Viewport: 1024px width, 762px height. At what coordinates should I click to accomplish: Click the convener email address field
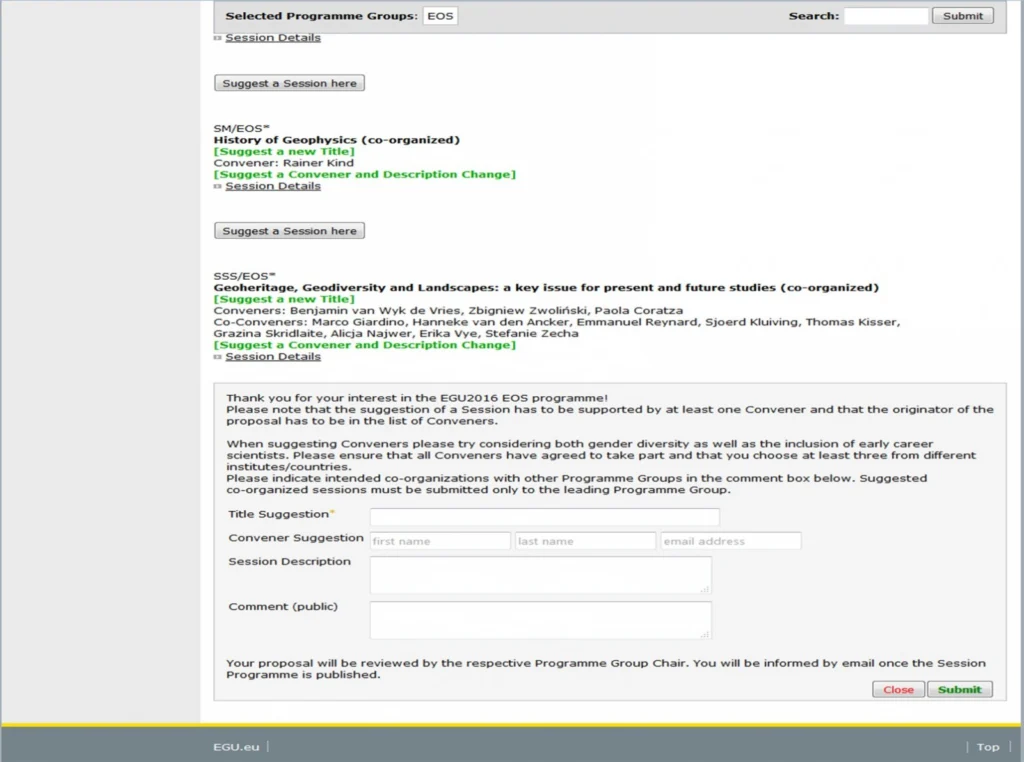730,541
